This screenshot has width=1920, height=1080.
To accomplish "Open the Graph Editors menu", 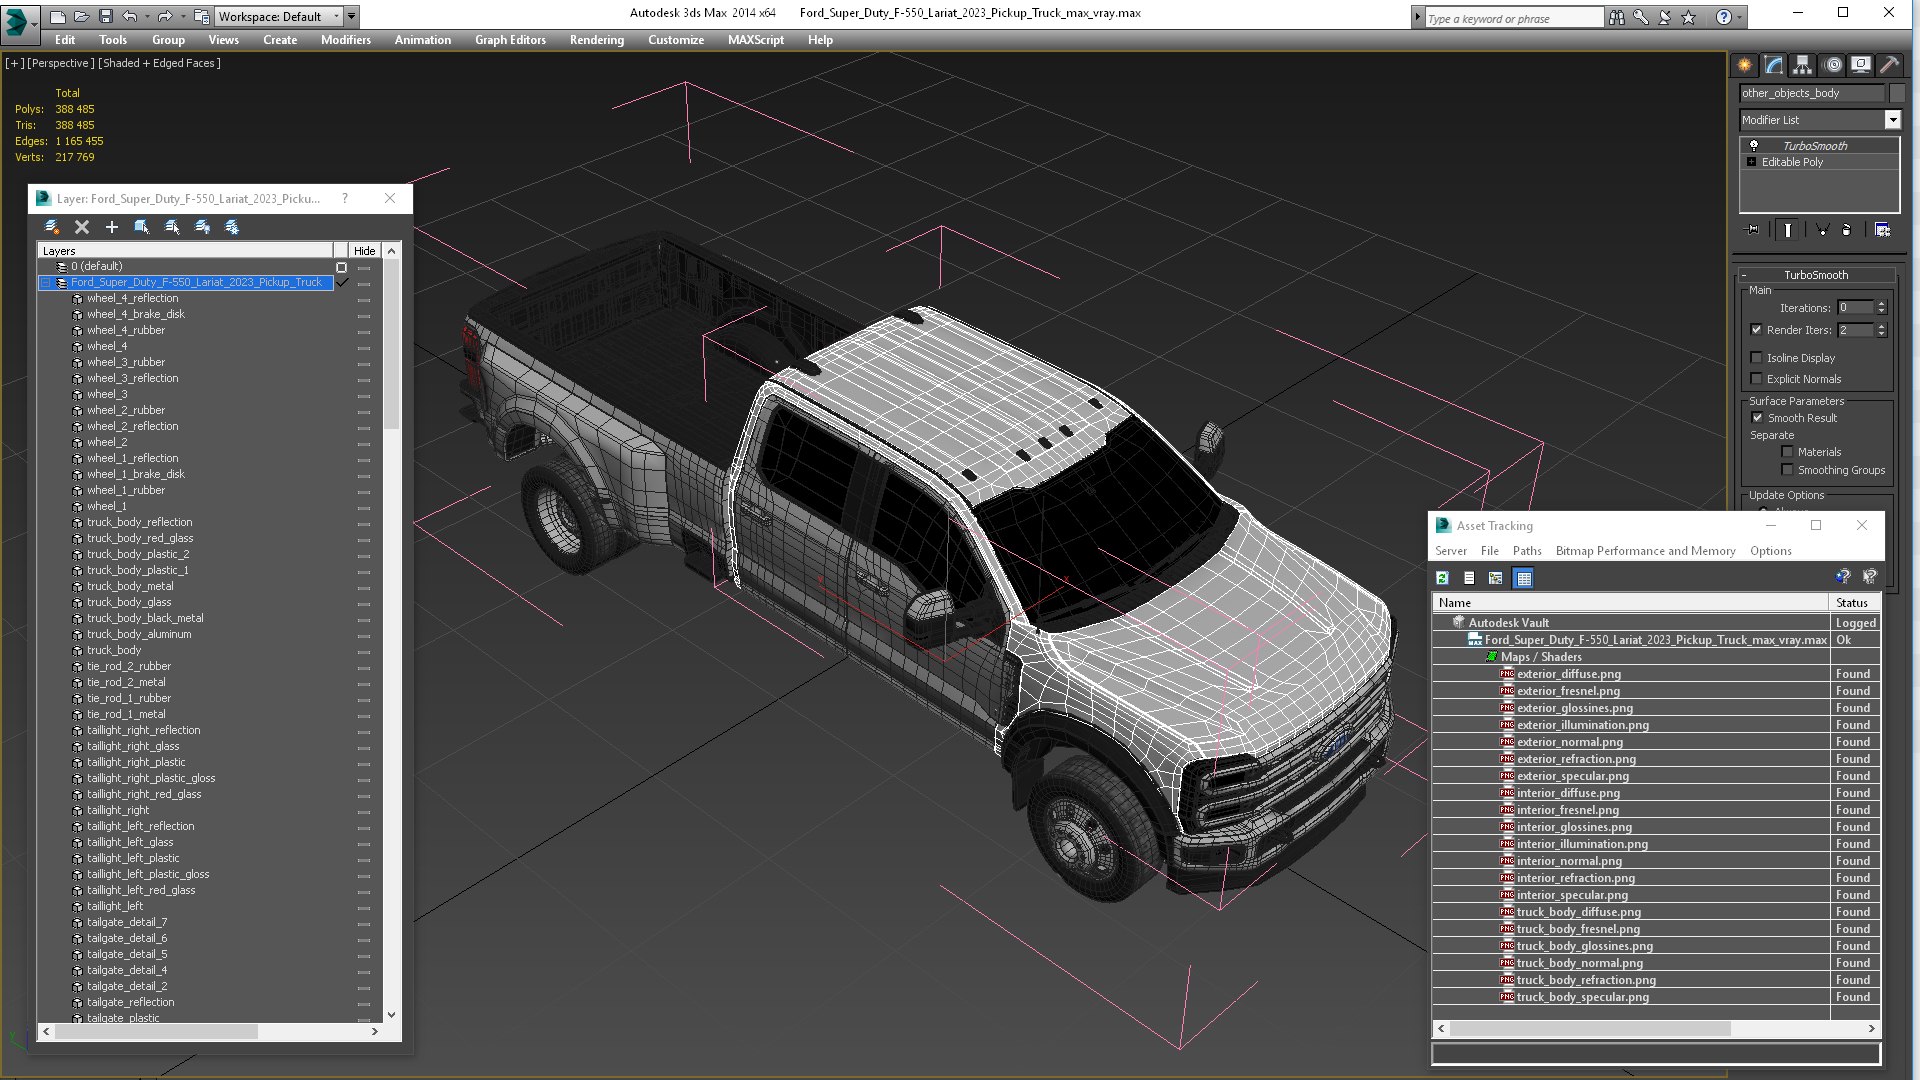I will [510, 40].
